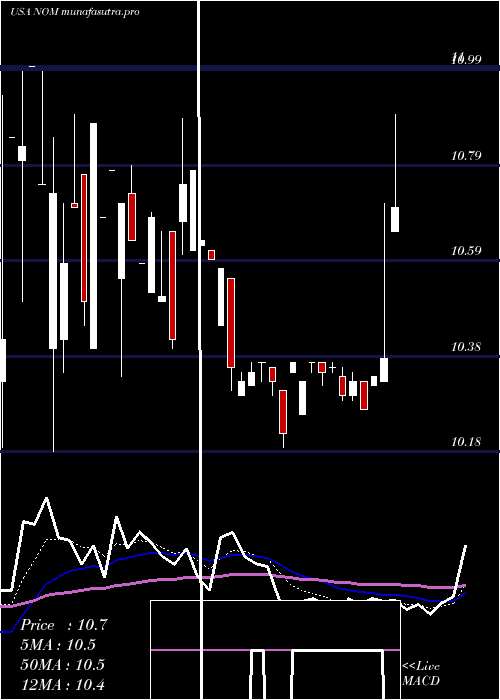Image resolution: width=500 pixels, height=700 pixels.
Task: Click the lowest red candle near 10.18
Action: pos(283,412)
